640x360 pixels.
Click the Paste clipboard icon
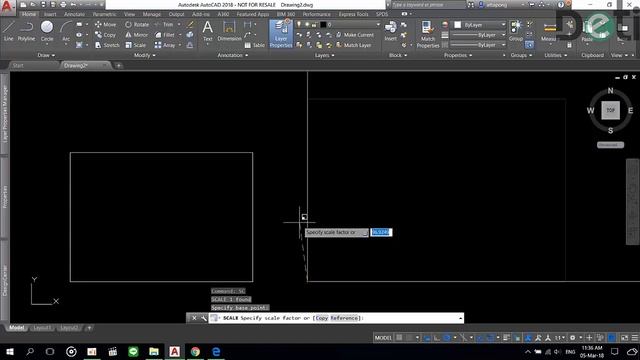pos(587,31)
